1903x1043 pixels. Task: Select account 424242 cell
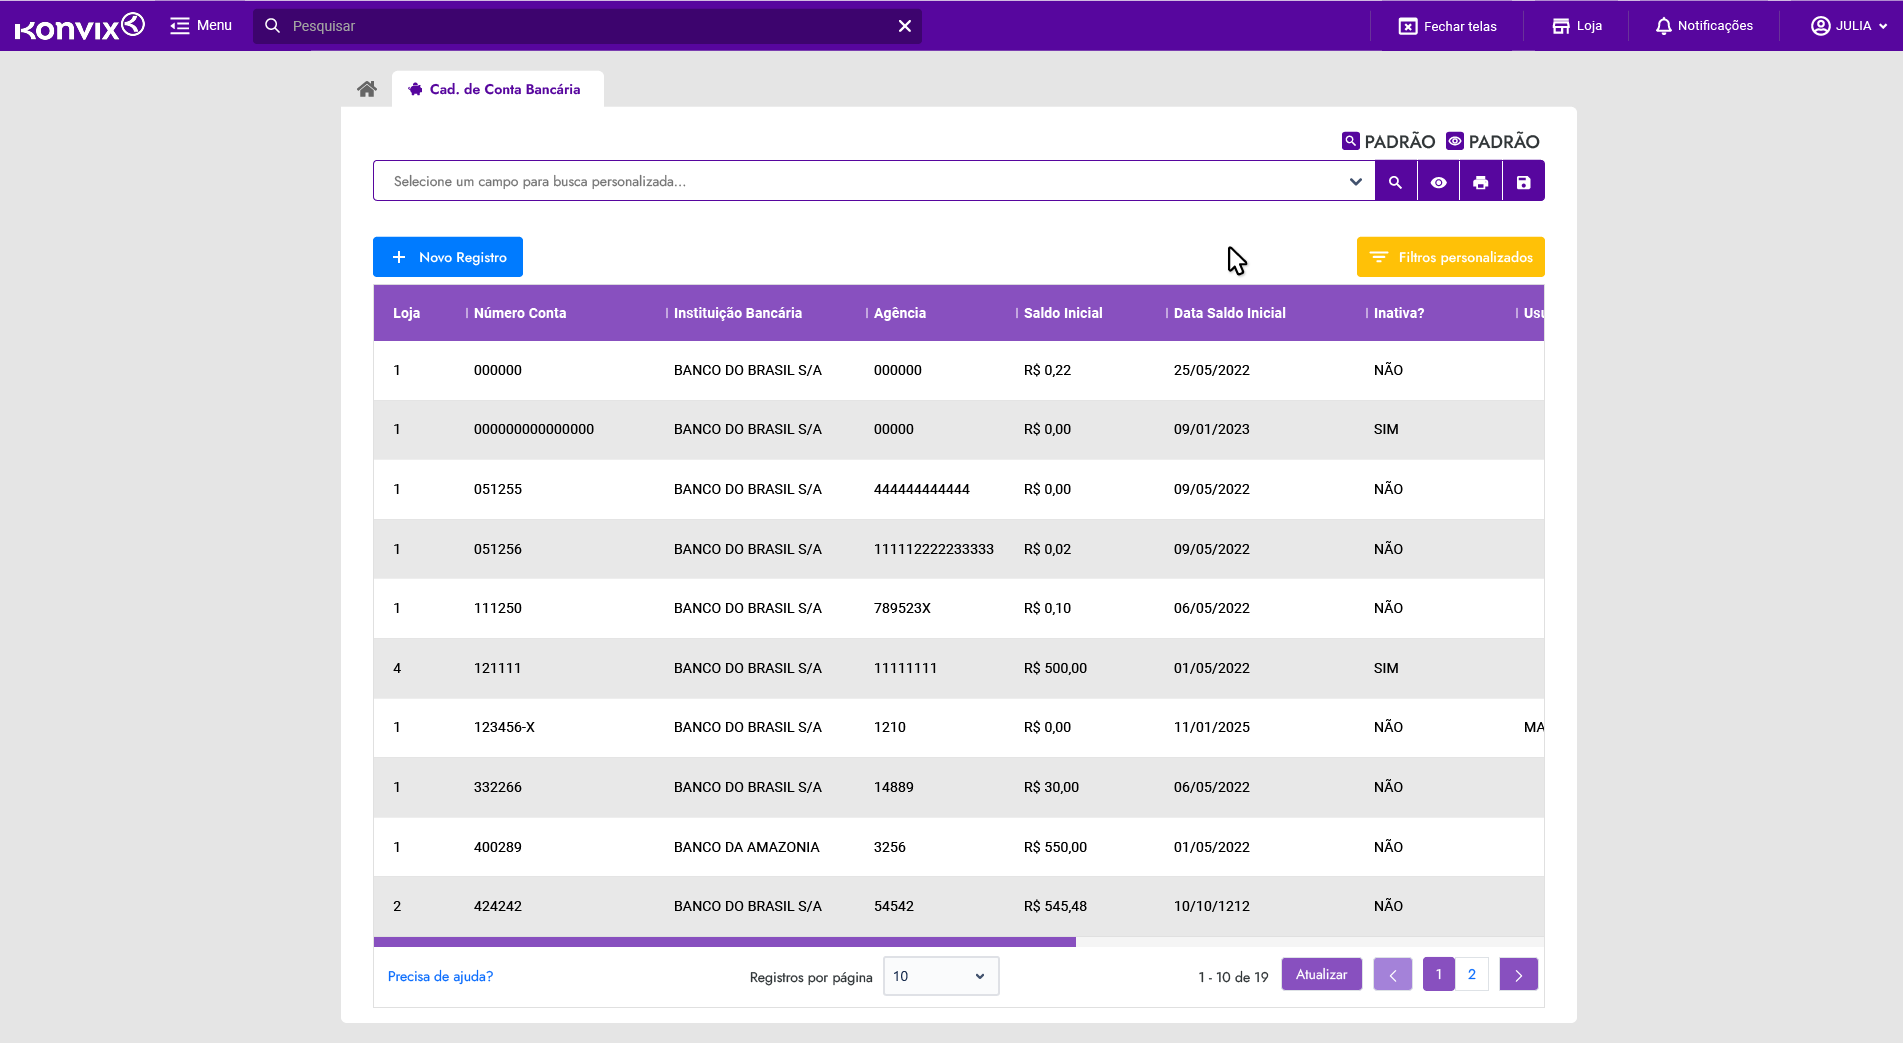click(498, 906)
